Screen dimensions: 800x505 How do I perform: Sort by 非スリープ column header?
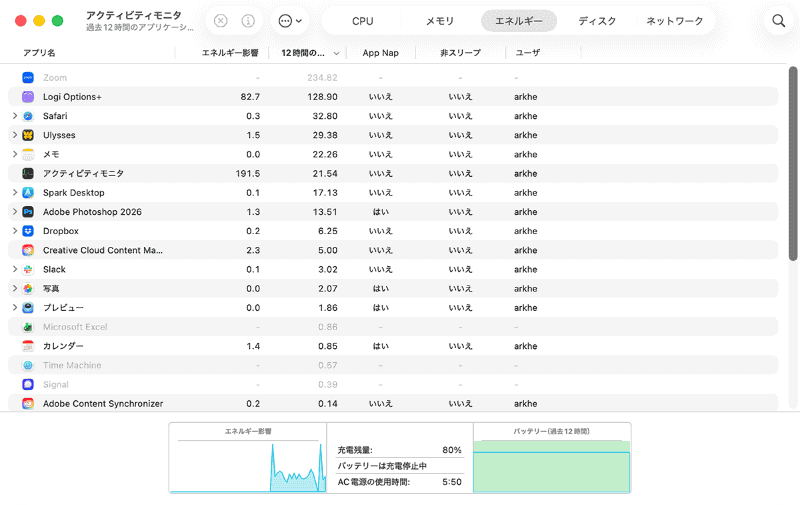coord(461,53)
